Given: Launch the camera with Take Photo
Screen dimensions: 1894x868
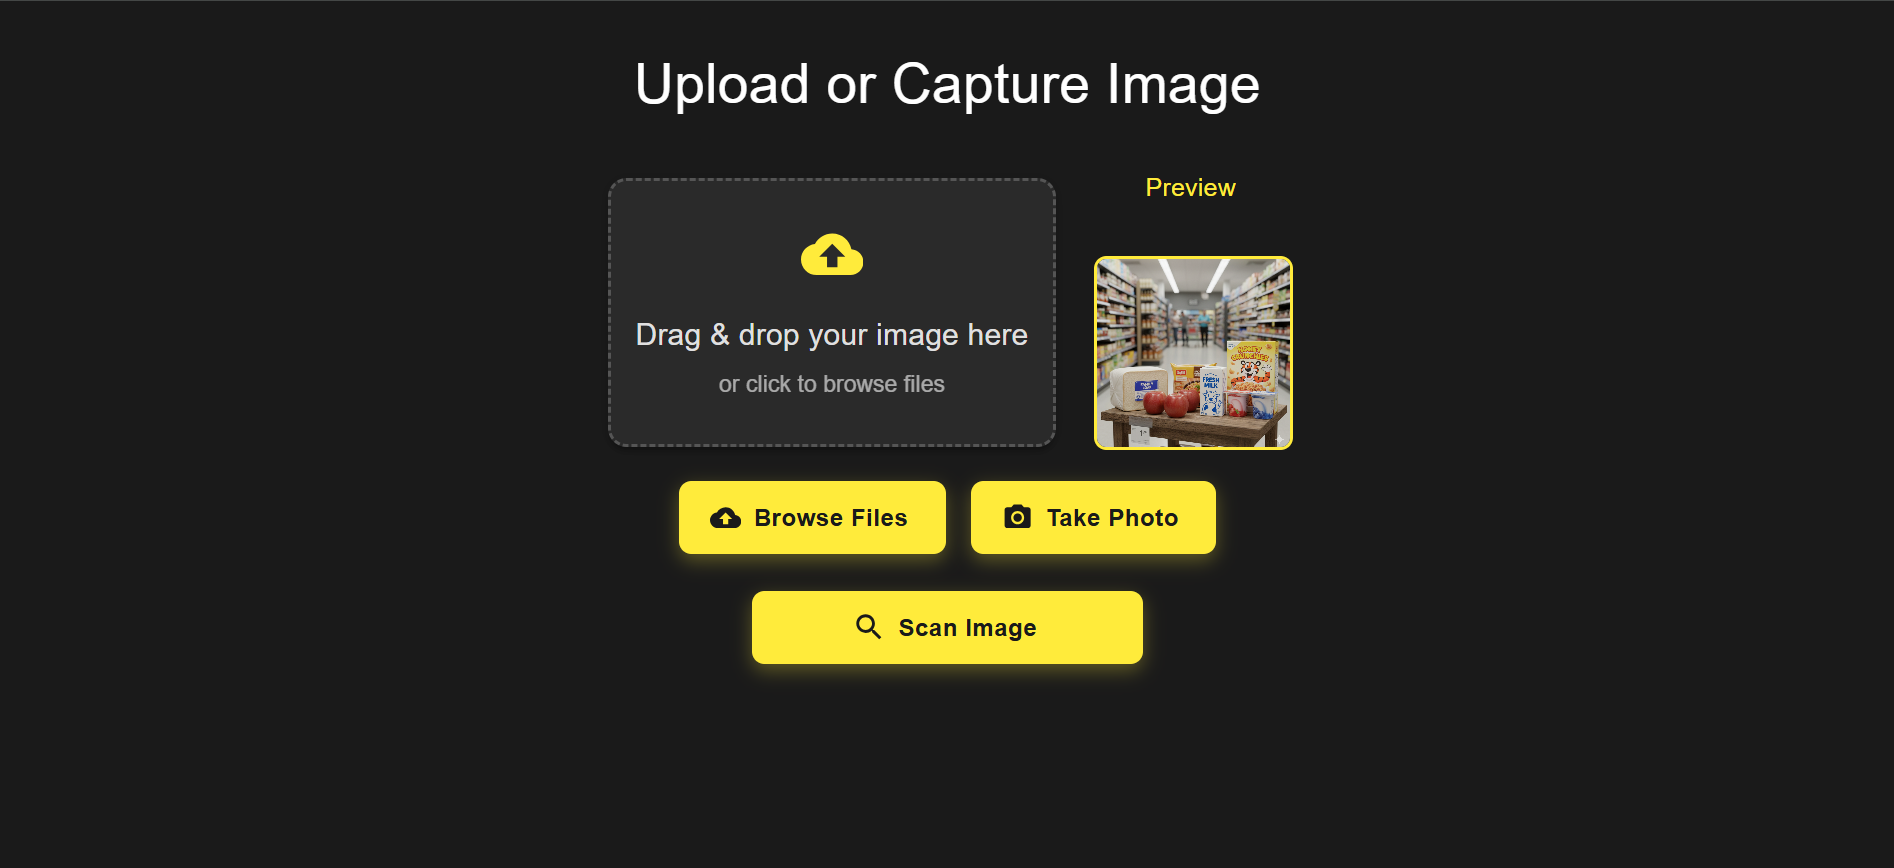Looking at the screenshot, I should coord(1093,517).
